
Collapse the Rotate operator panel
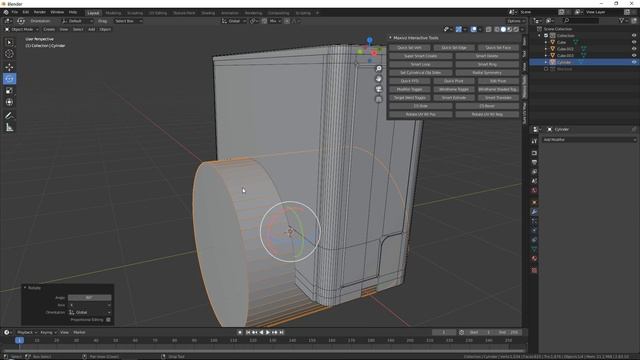pyautogui.click(x=25, y=288)
